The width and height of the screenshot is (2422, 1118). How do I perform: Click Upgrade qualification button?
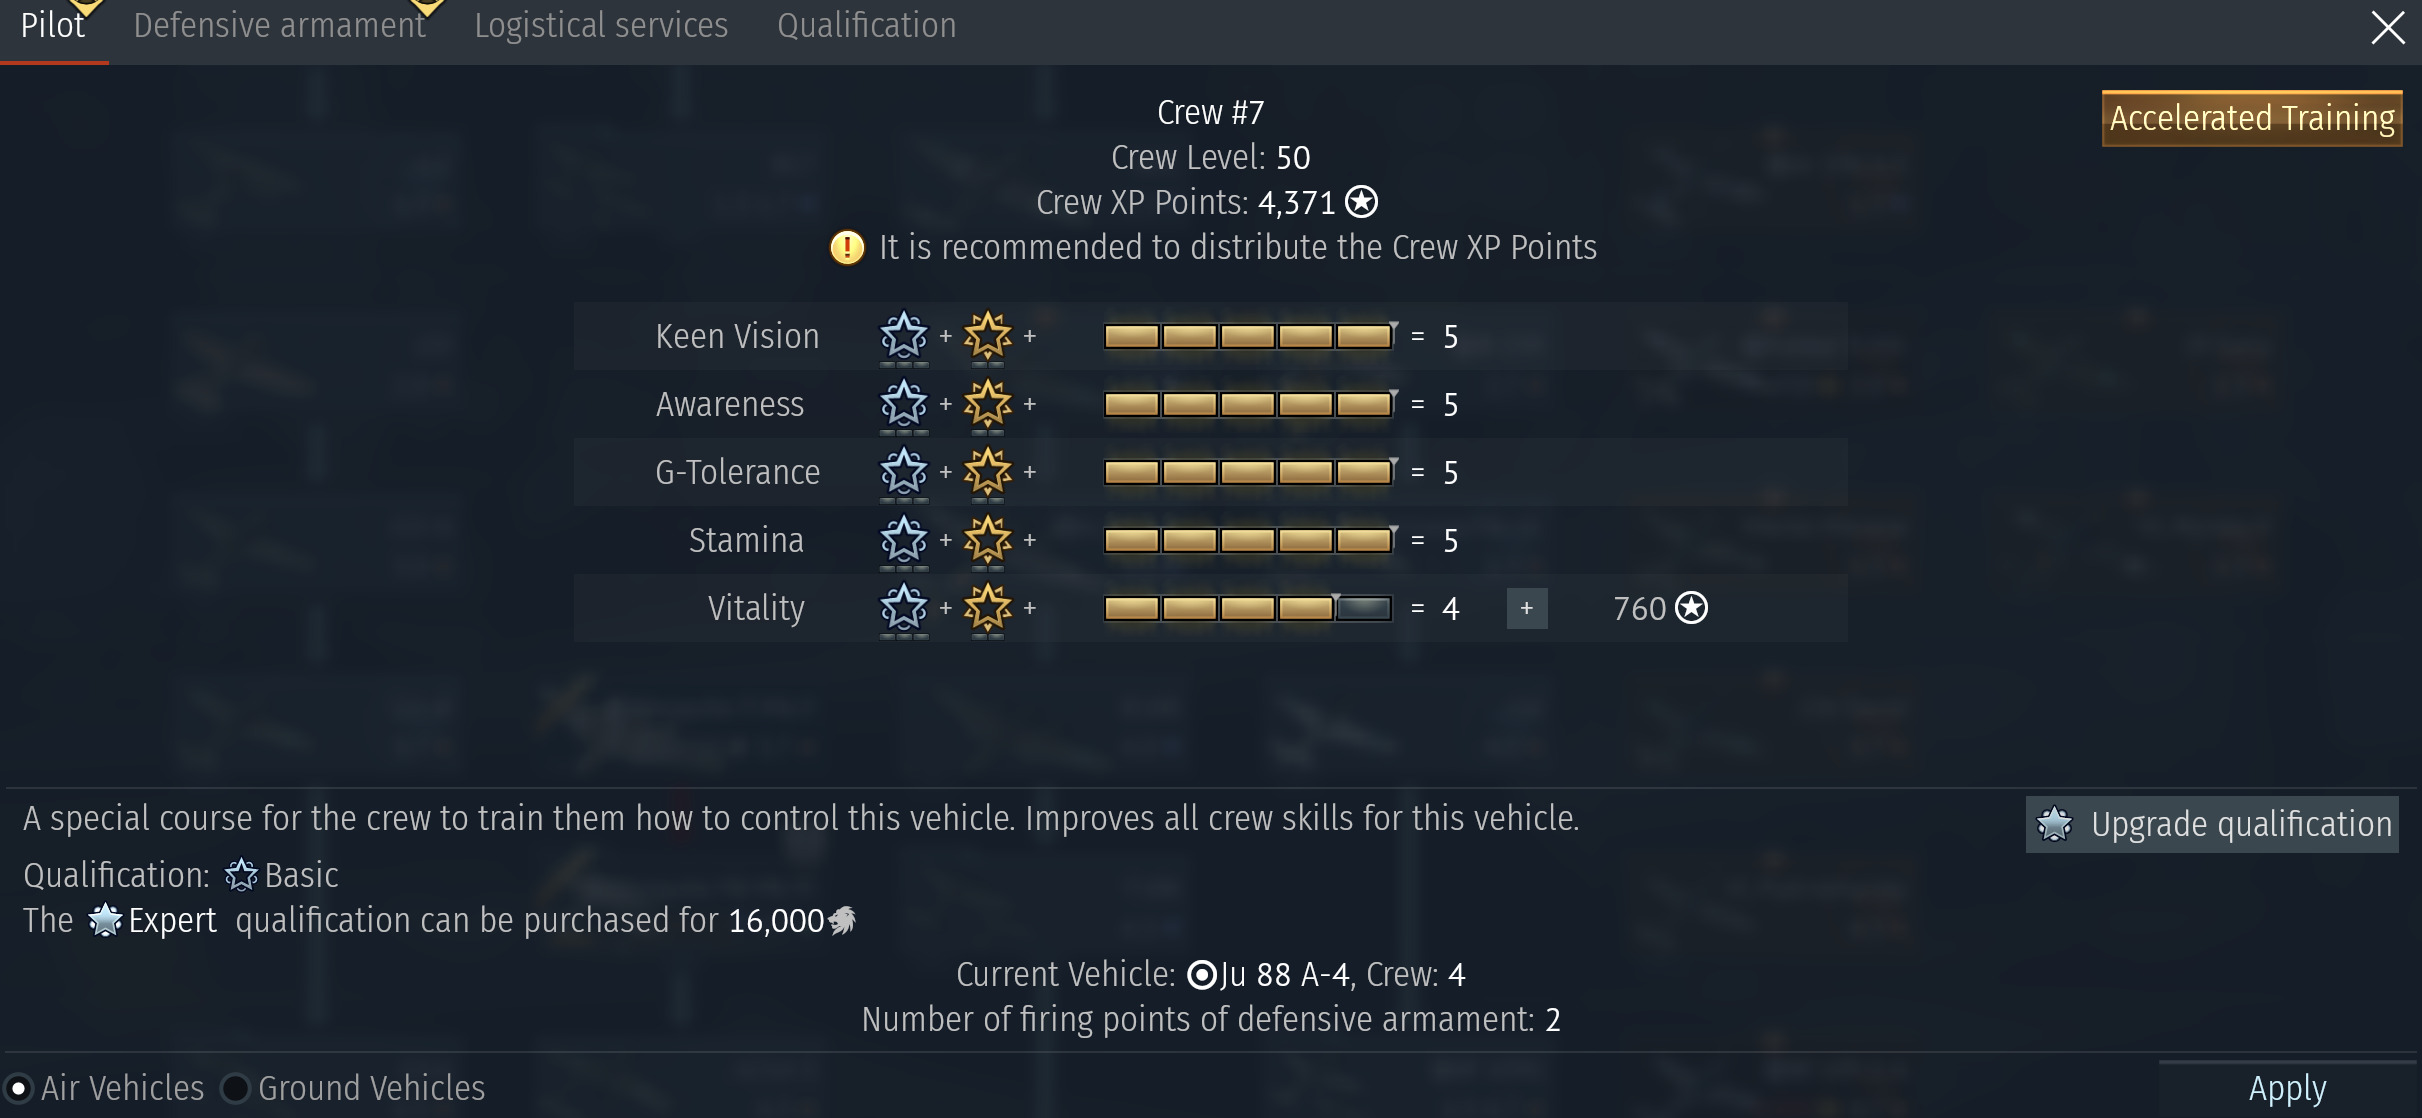click(2211, 824)
